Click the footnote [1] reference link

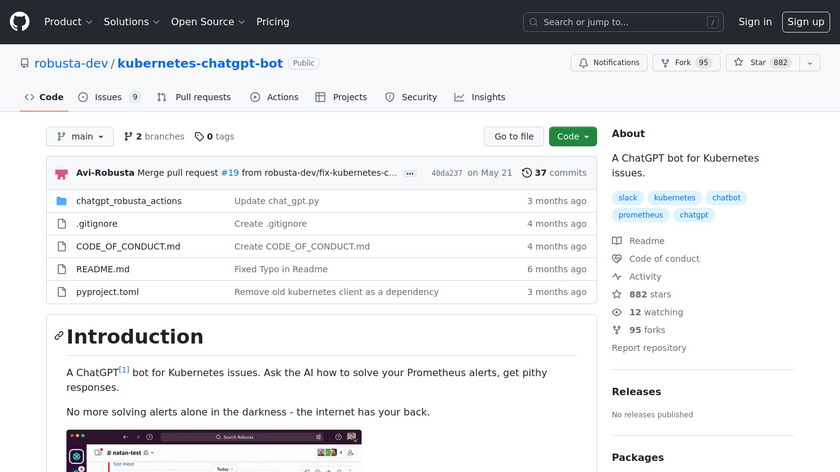coord(124,370)
